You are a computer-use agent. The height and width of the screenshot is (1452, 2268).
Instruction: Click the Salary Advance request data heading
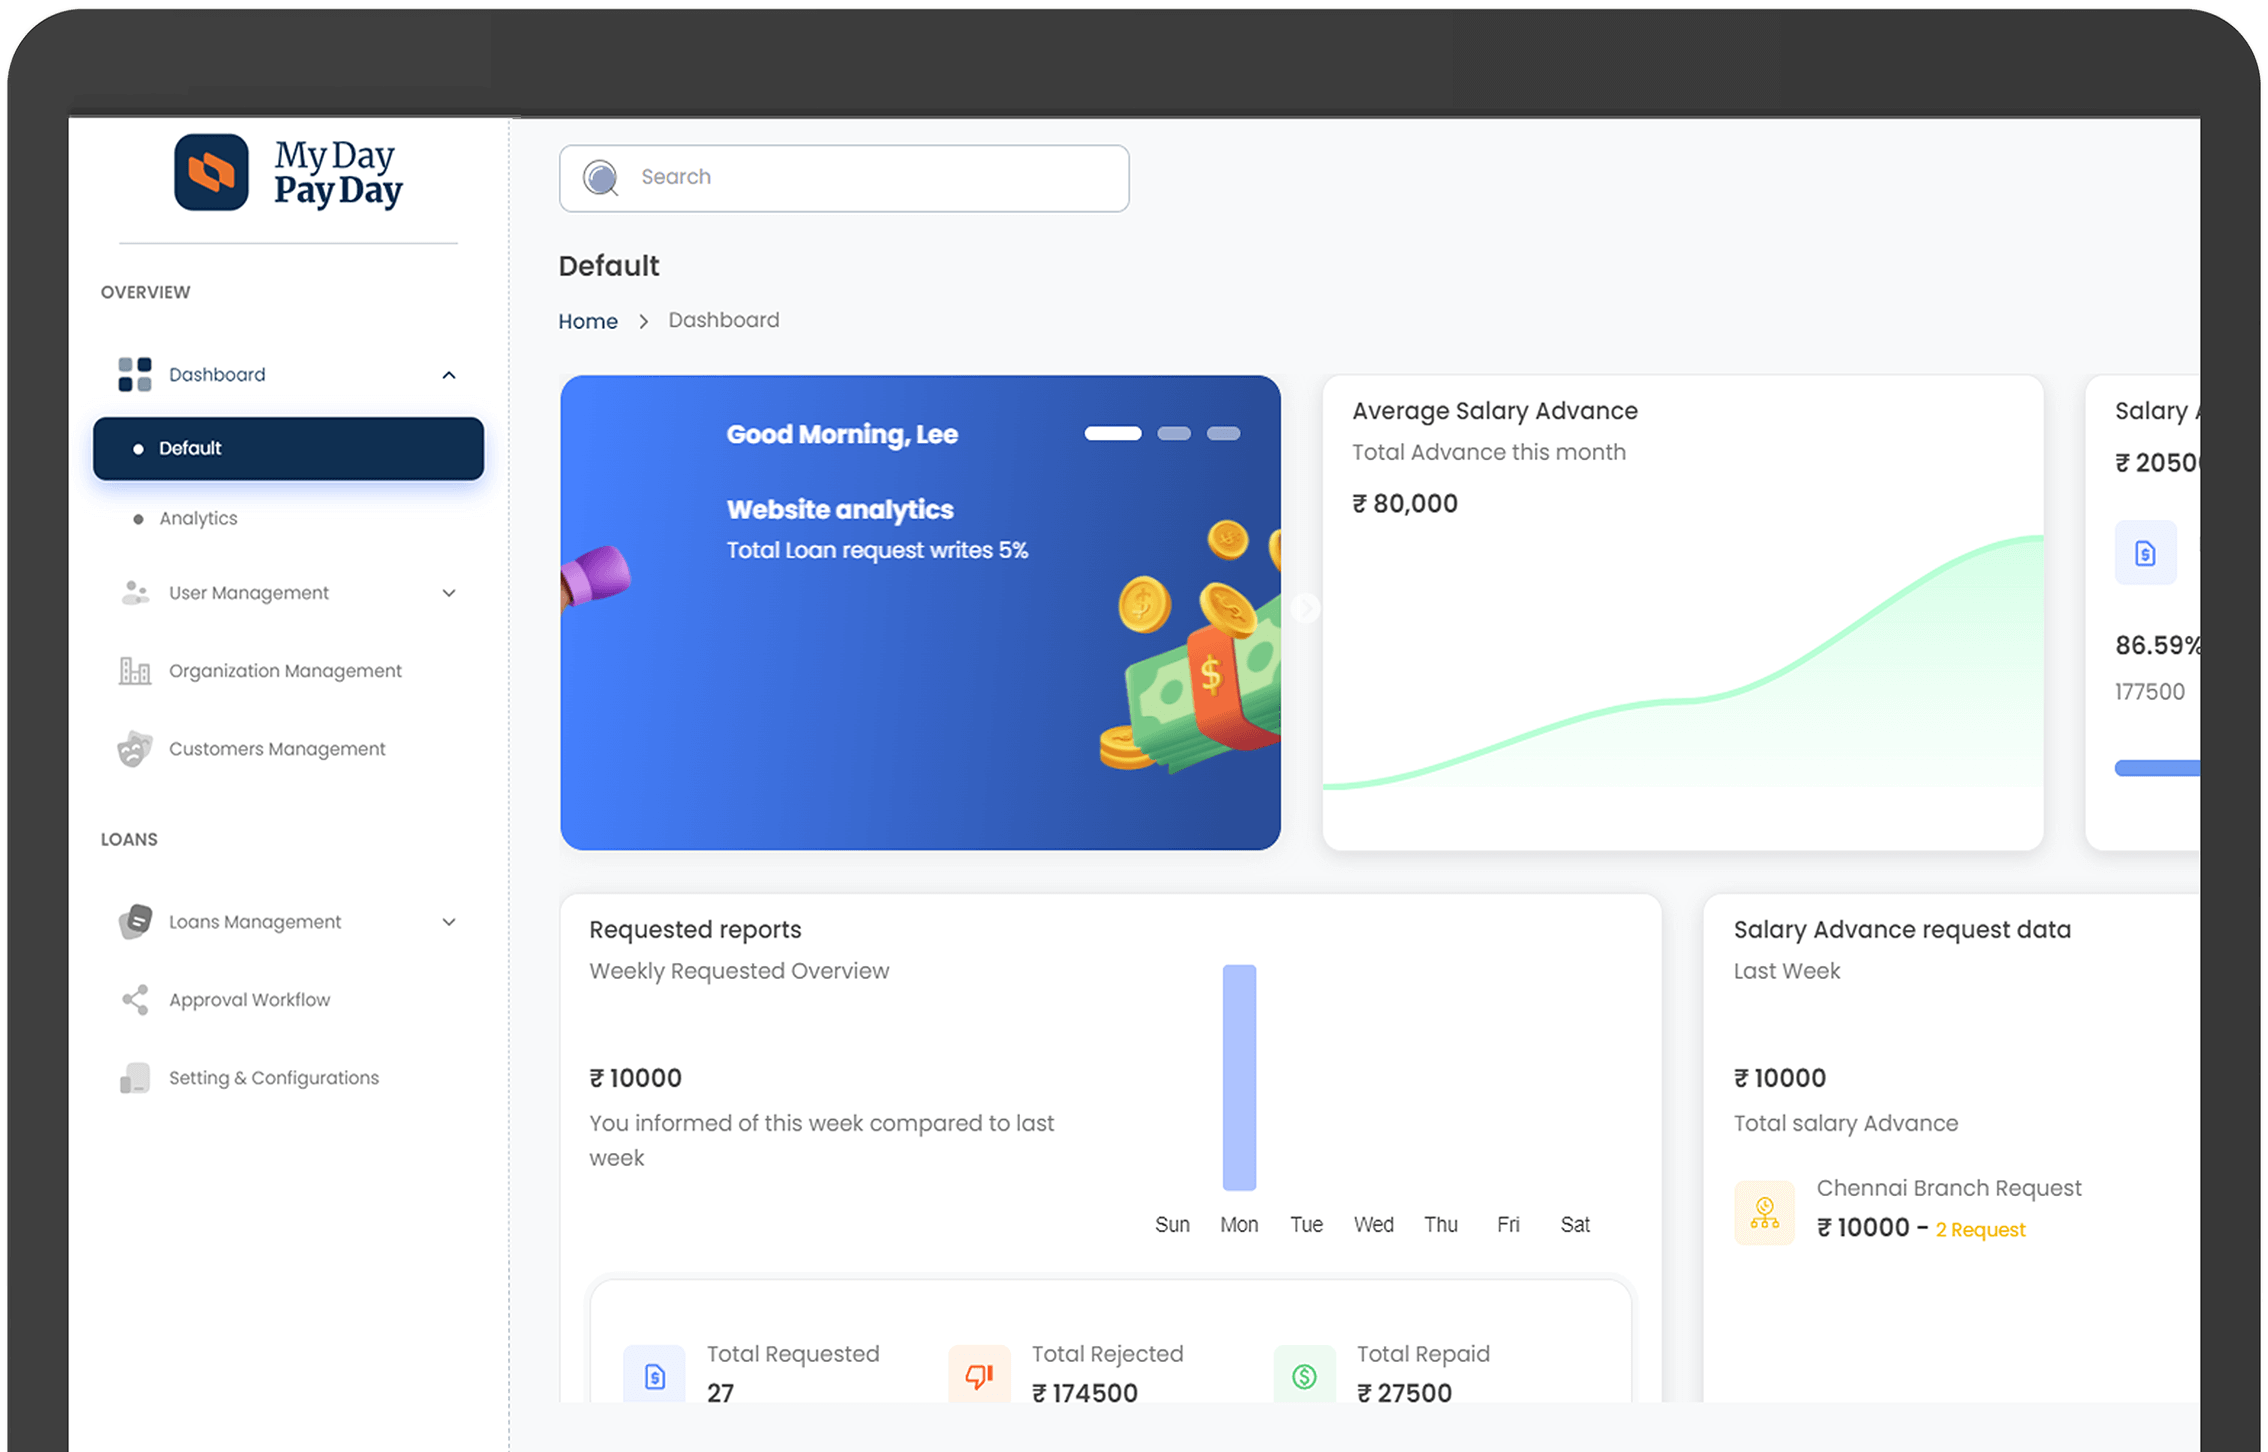coord(1902,930)
